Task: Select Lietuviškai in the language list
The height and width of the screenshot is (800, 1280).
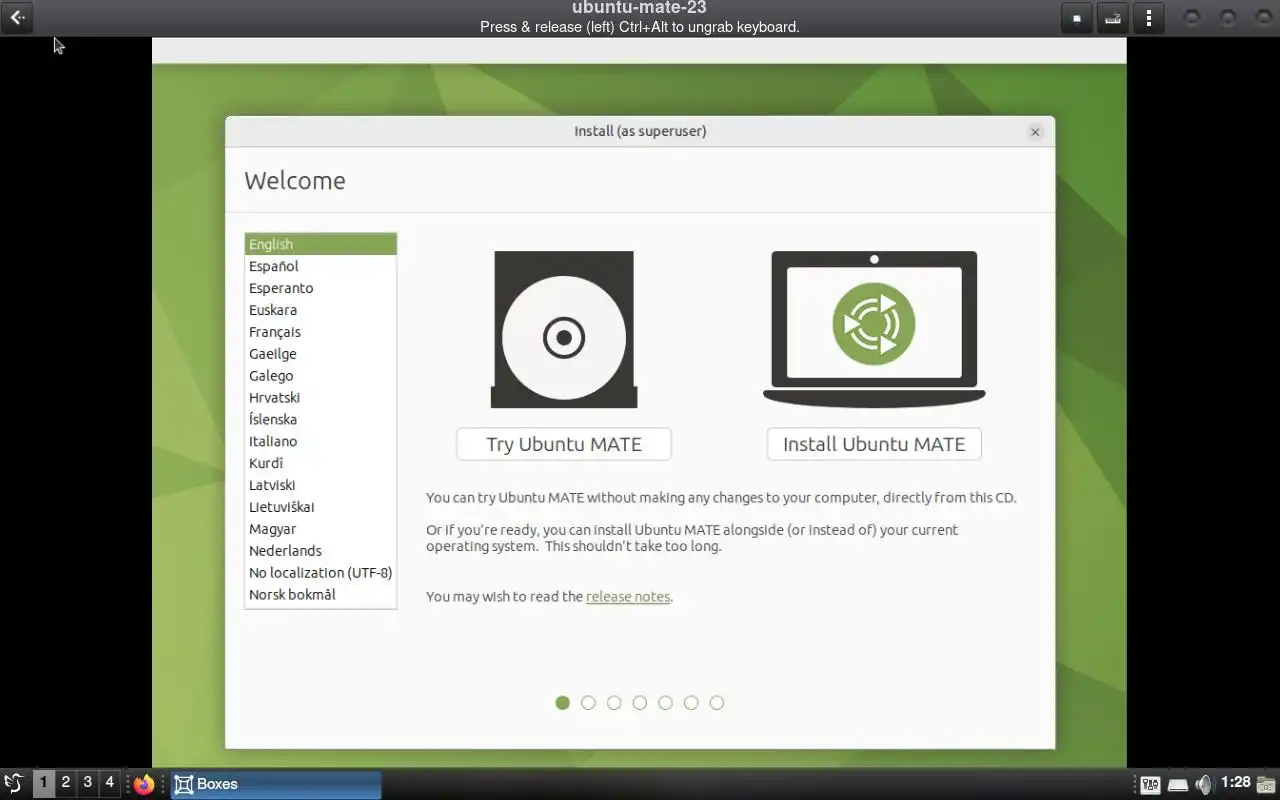Action: 321,507
